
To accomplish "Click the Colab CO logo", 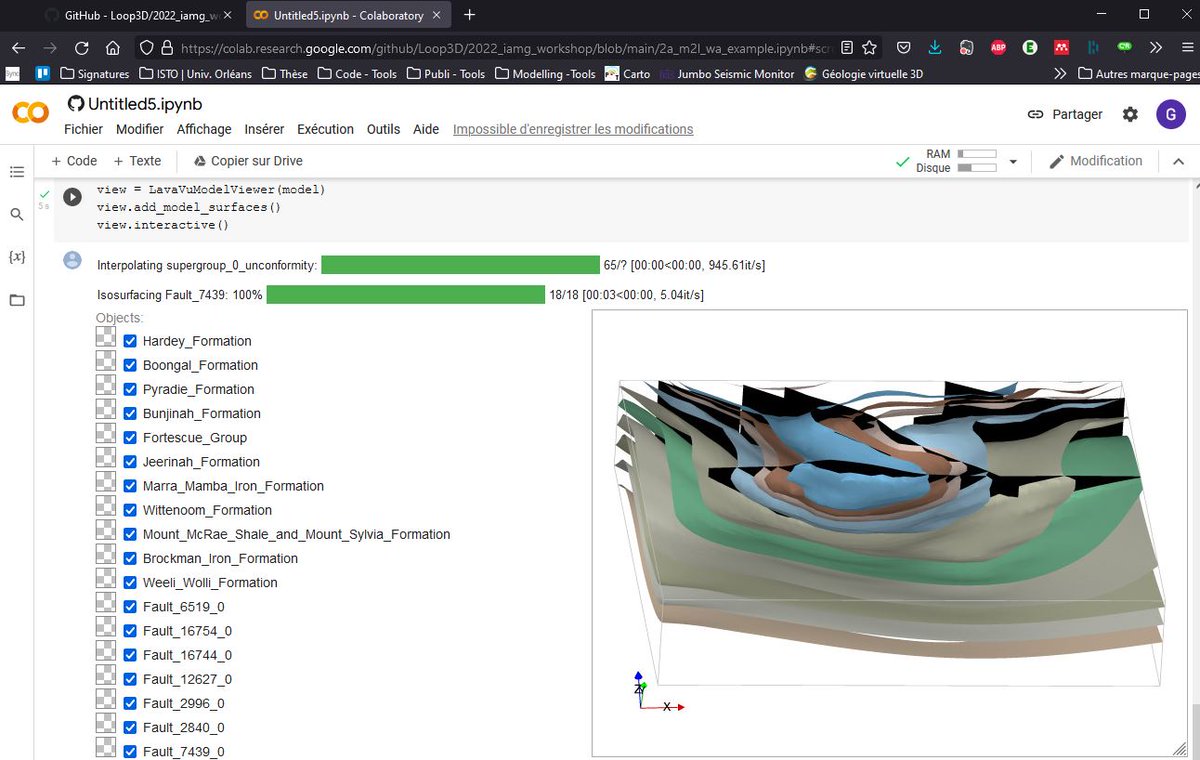I will coord(30,114).
